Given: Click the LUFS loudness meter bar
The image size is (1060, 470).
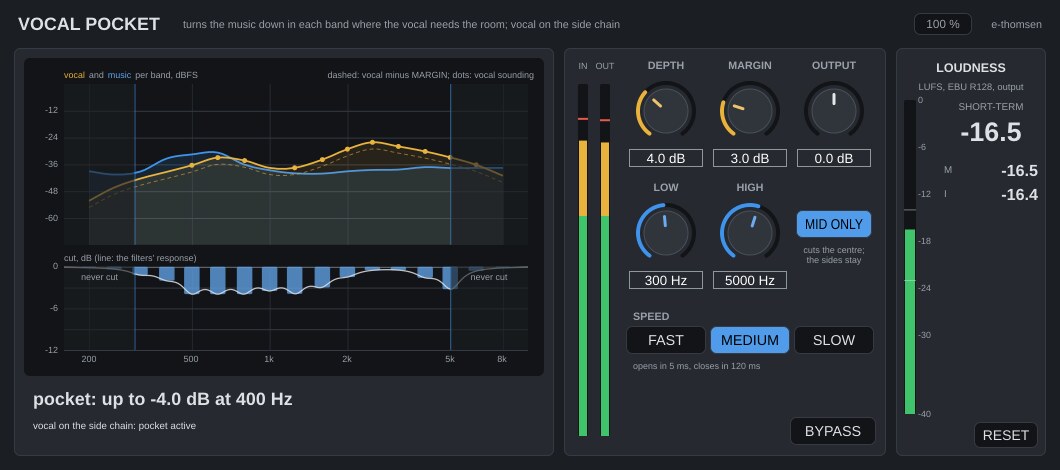Looking at the screenshot, I should click(910, 257).
